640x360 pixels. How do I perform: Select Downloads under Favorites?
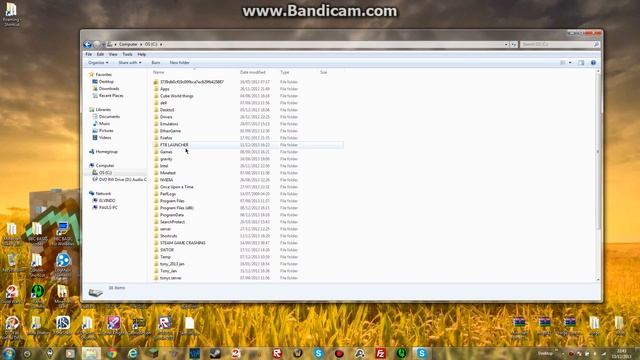click(109, 89)
